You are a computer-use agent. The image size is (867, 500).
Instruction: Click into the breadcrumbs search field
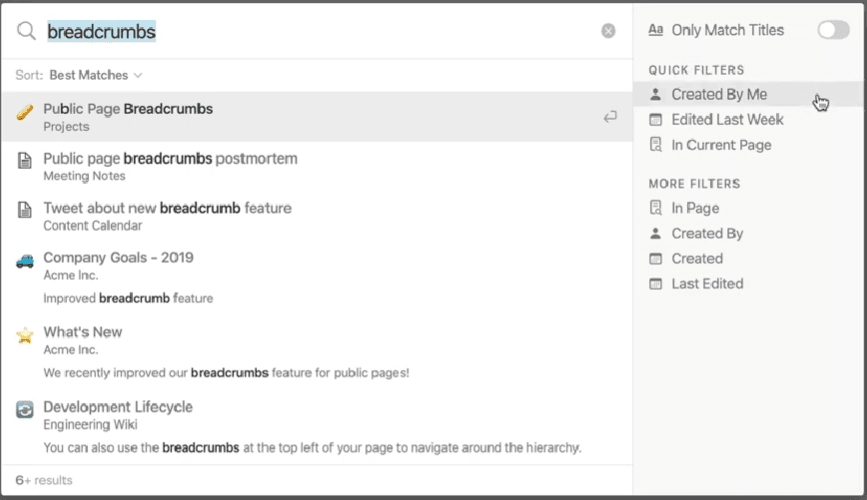click(300, 31)
